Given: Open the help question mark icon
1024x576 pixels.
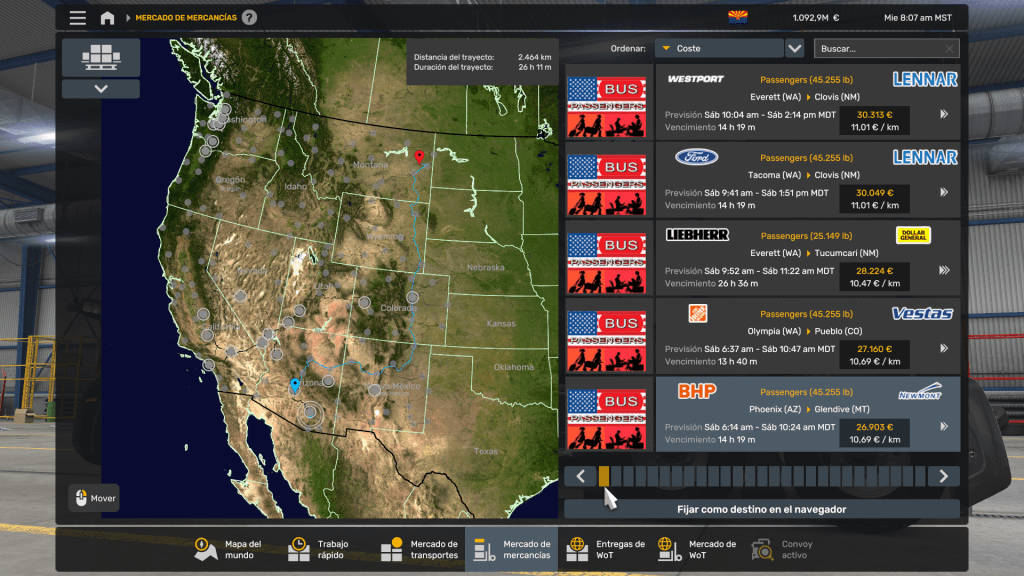Looking at the screenshot, I should (x=249, y=17).
